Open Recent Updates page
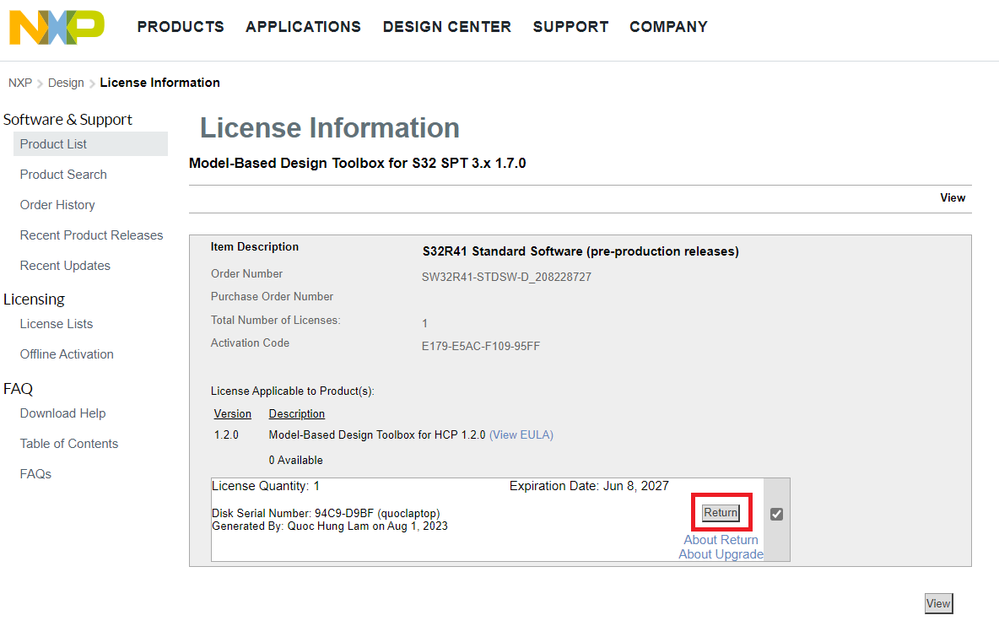The width and height of the screenshot is (999, 642). tap(65, 266)
